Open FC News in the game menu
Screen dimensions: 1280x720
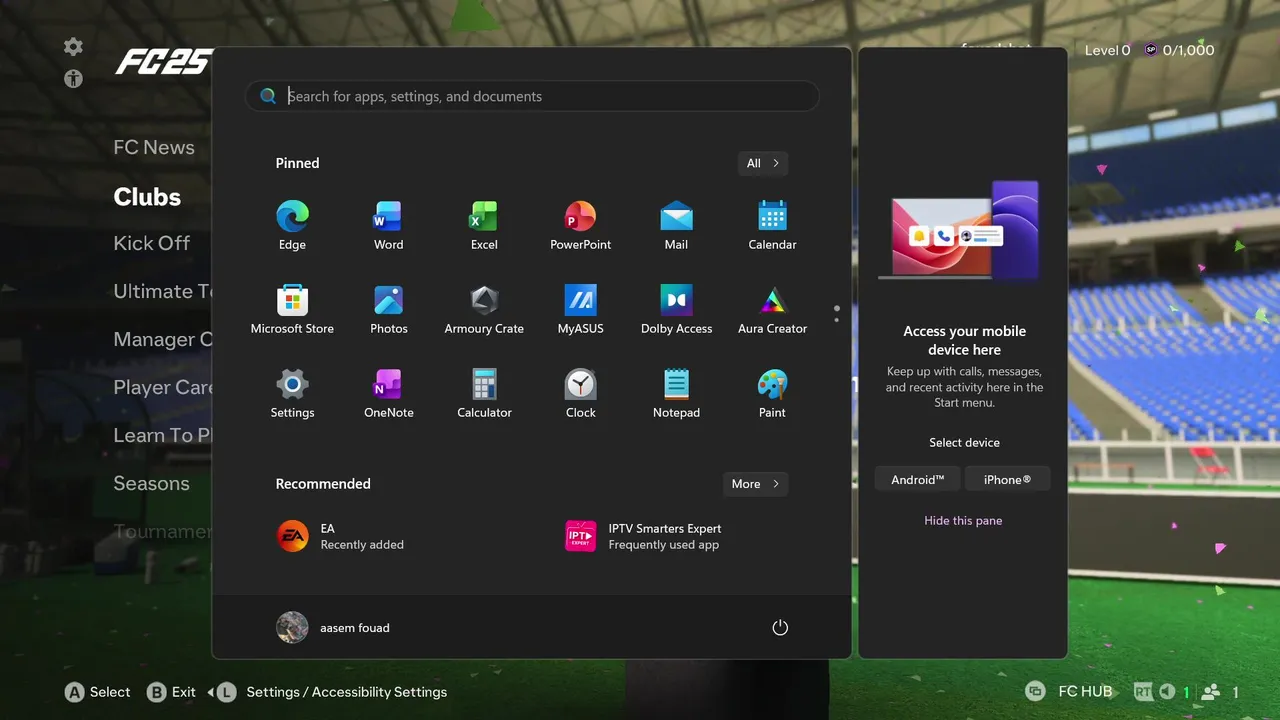tap(154, 147)
